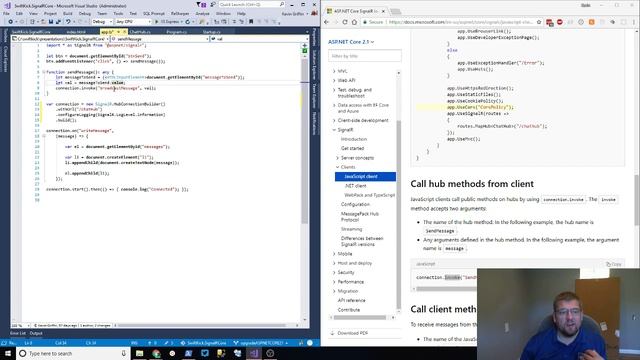
Task: Open Chrome's three-dot menu
Action: click(x=634, y=22)
